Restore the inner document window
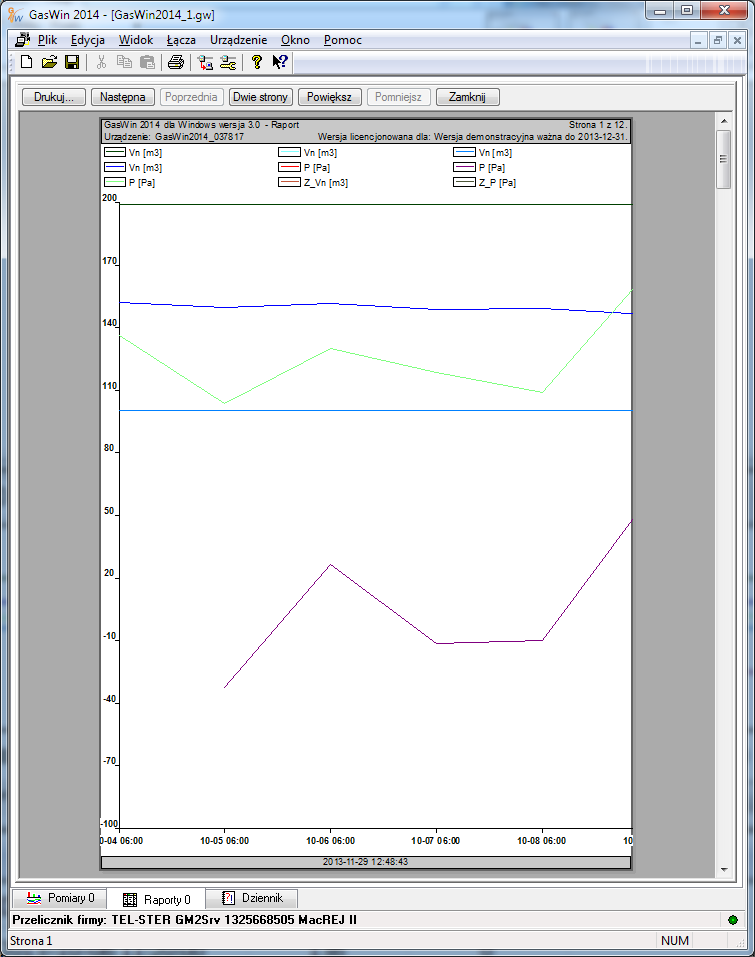Image resolution: width=755 pixels, height=957 pixels. (718, 40)
